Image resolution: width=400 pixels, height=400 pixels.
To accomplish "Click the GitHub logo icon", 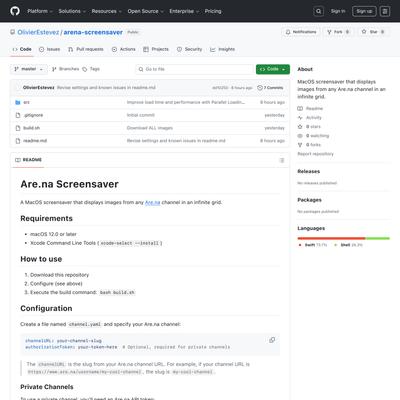I will click(15, 11).
